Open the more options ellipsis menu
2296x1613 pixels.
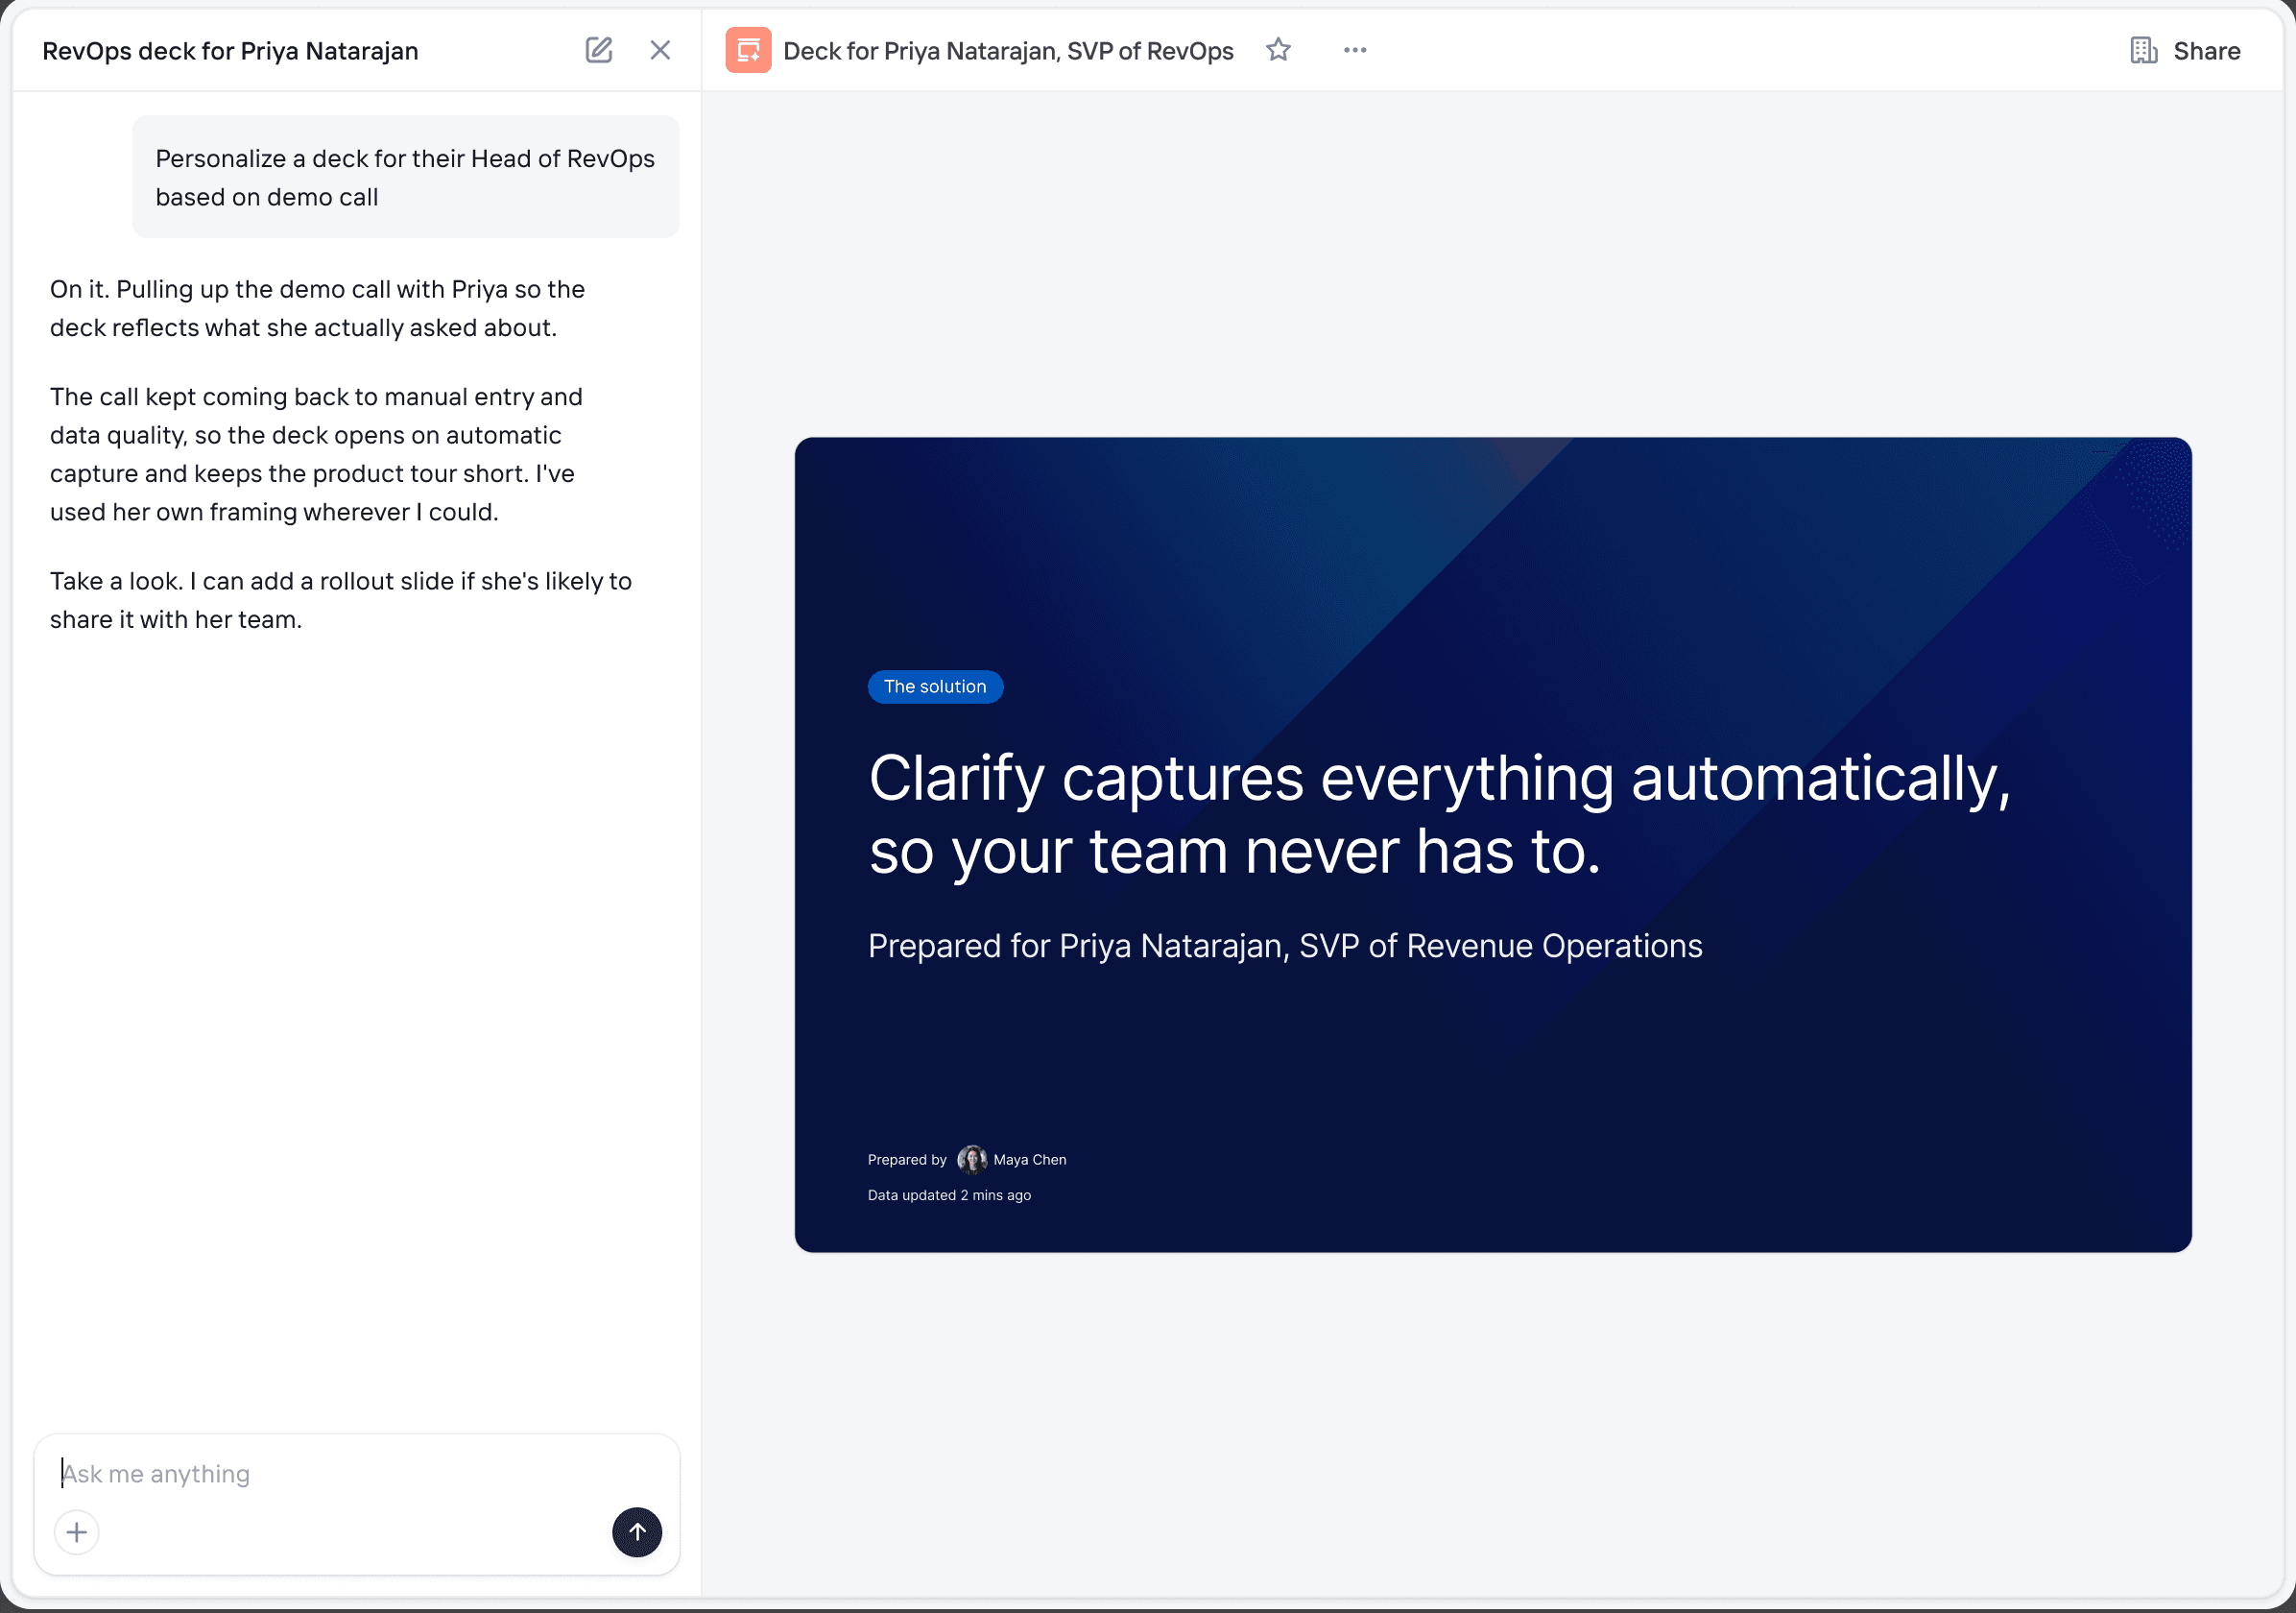click(x=1354, y=50)
